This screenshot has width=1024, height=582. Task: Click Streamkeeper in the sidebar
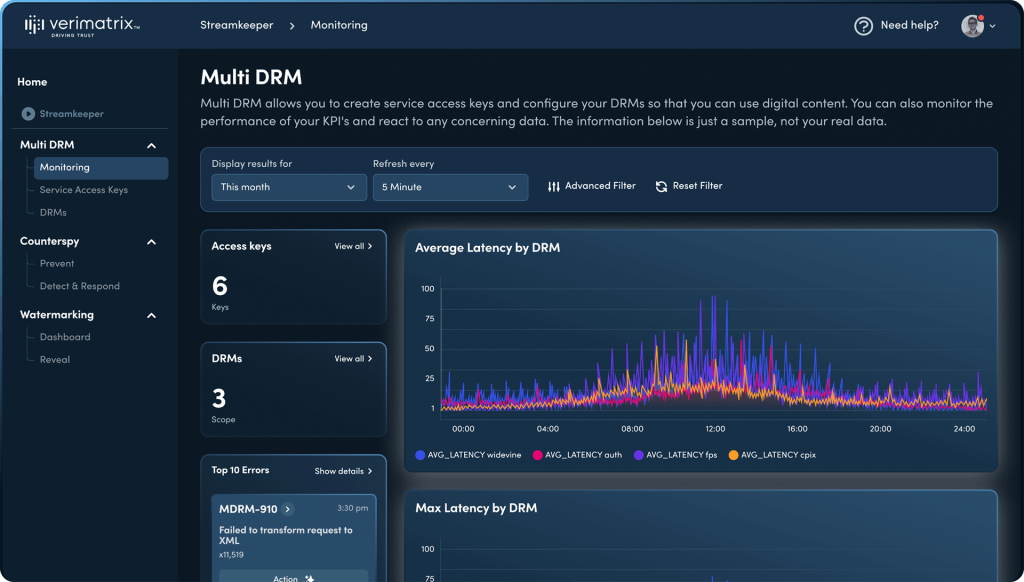coord(71,114)
